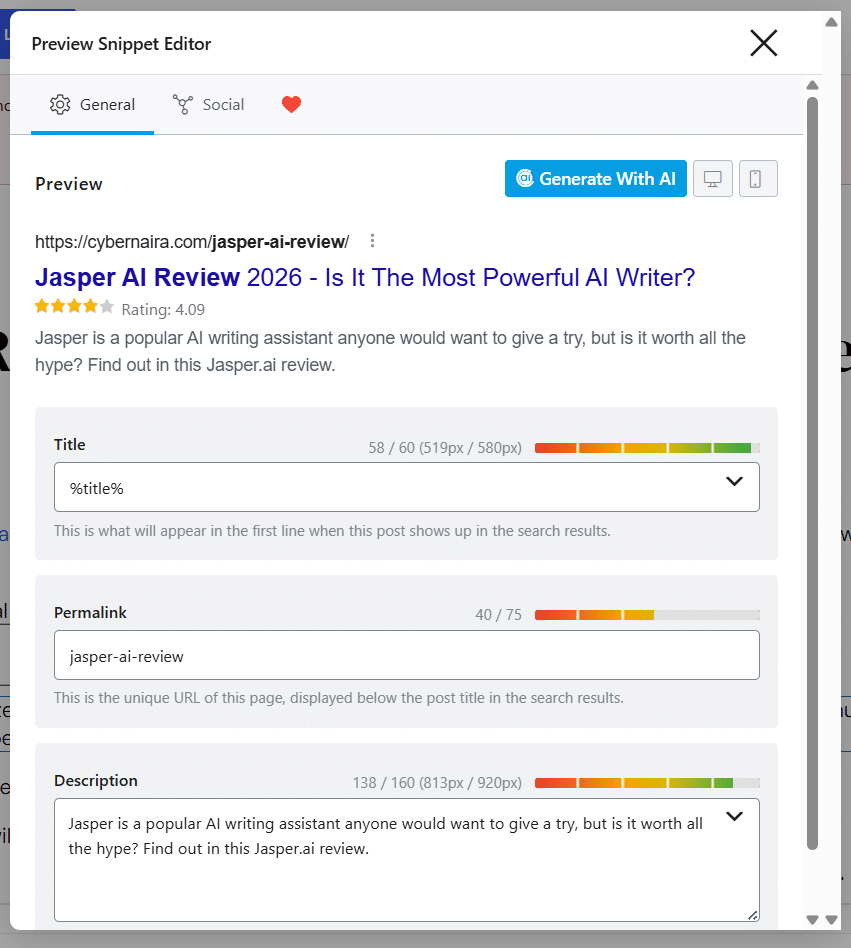Click the red heart tab icon
This screenshot has height=948, width=851.
click(x=291, y=105)
